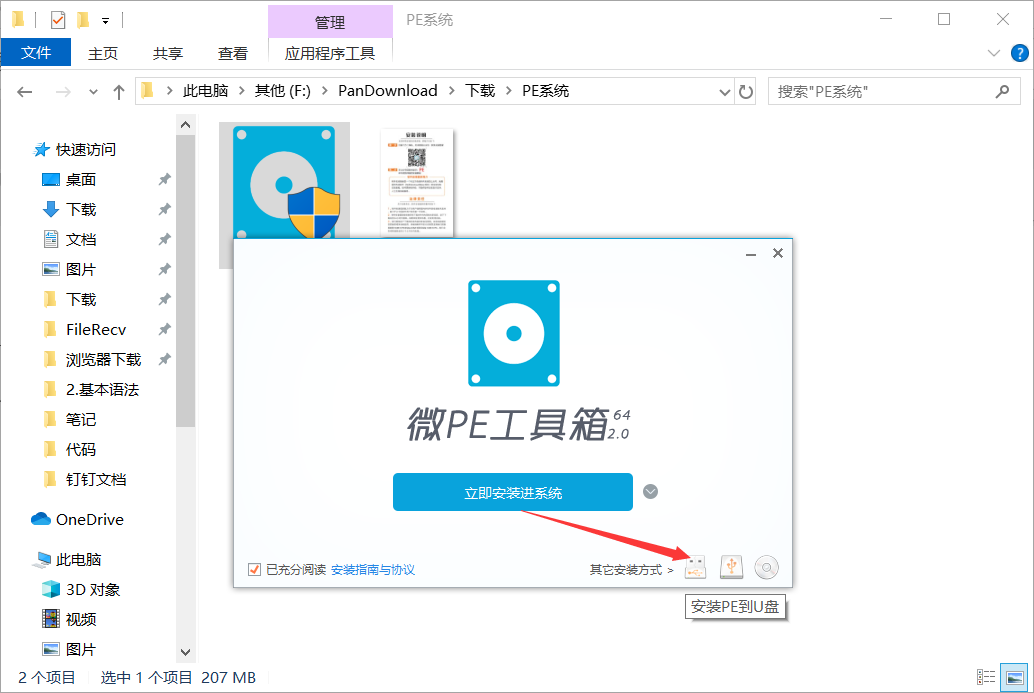Go up one folder level arrow
Image resolution: width=1034 pixels, height=693 pixels.
119,92
